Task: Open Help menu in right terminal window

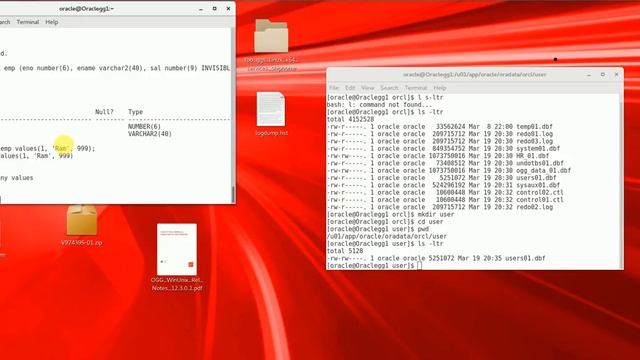Action: [440, 88]
